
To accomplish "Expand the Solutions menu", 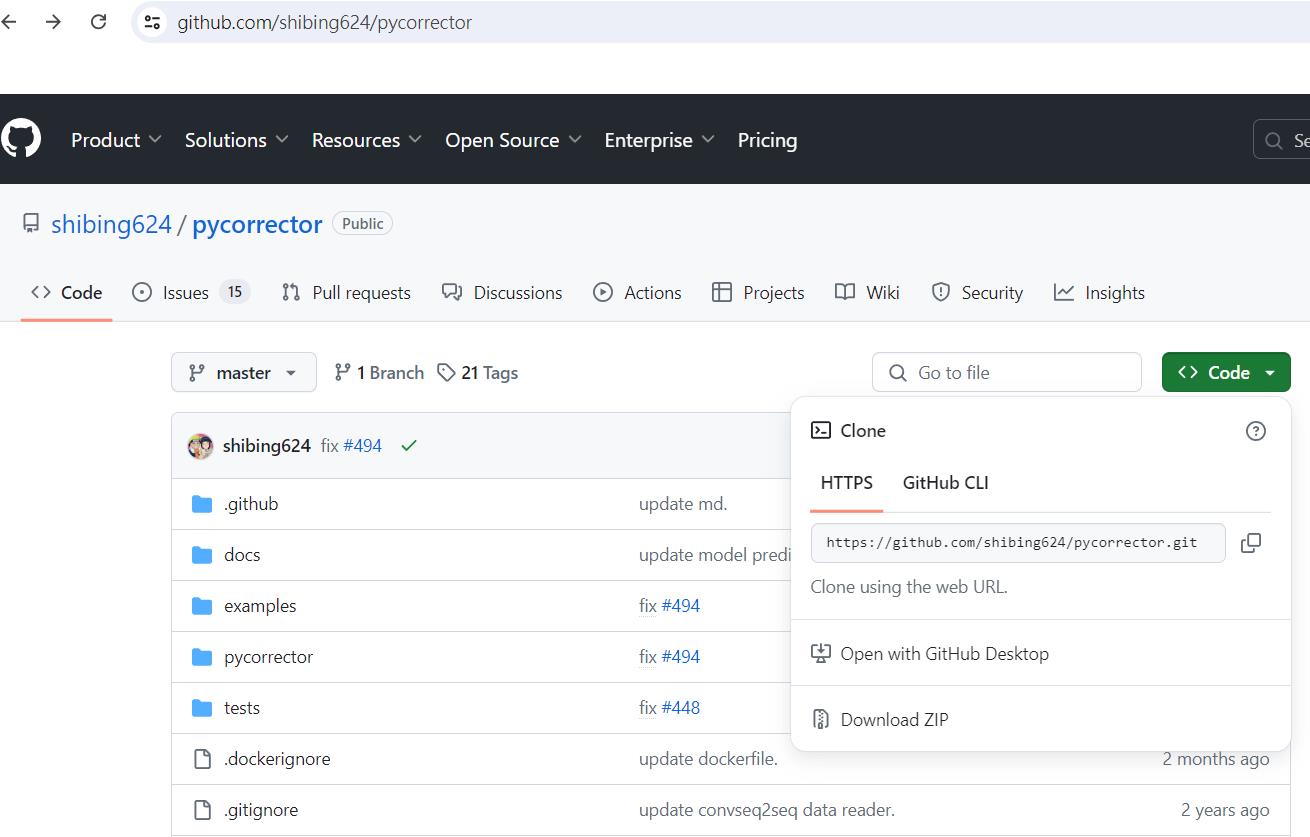I will coord(236,140).
